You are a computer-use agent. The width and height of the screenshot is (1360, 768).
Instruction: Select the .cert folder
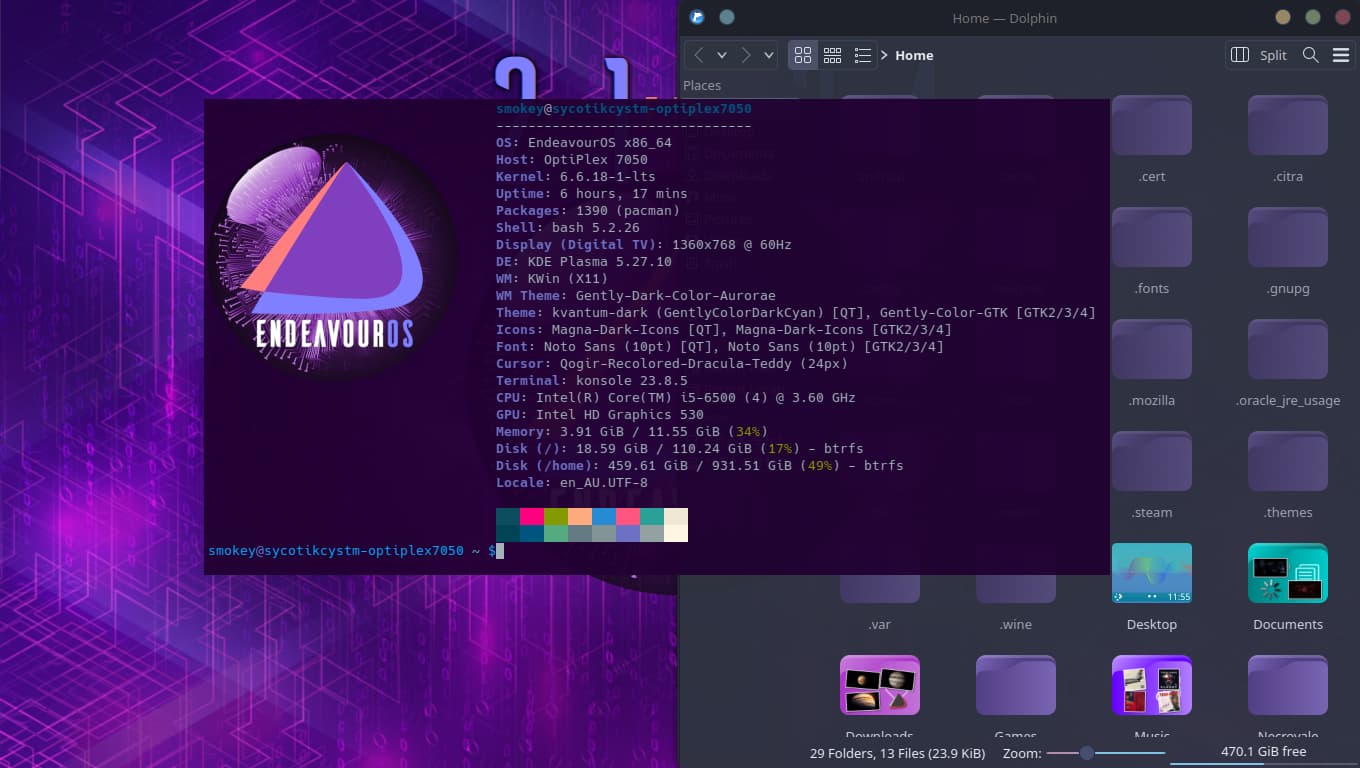pyautogui.click(x=1152, y=140)
